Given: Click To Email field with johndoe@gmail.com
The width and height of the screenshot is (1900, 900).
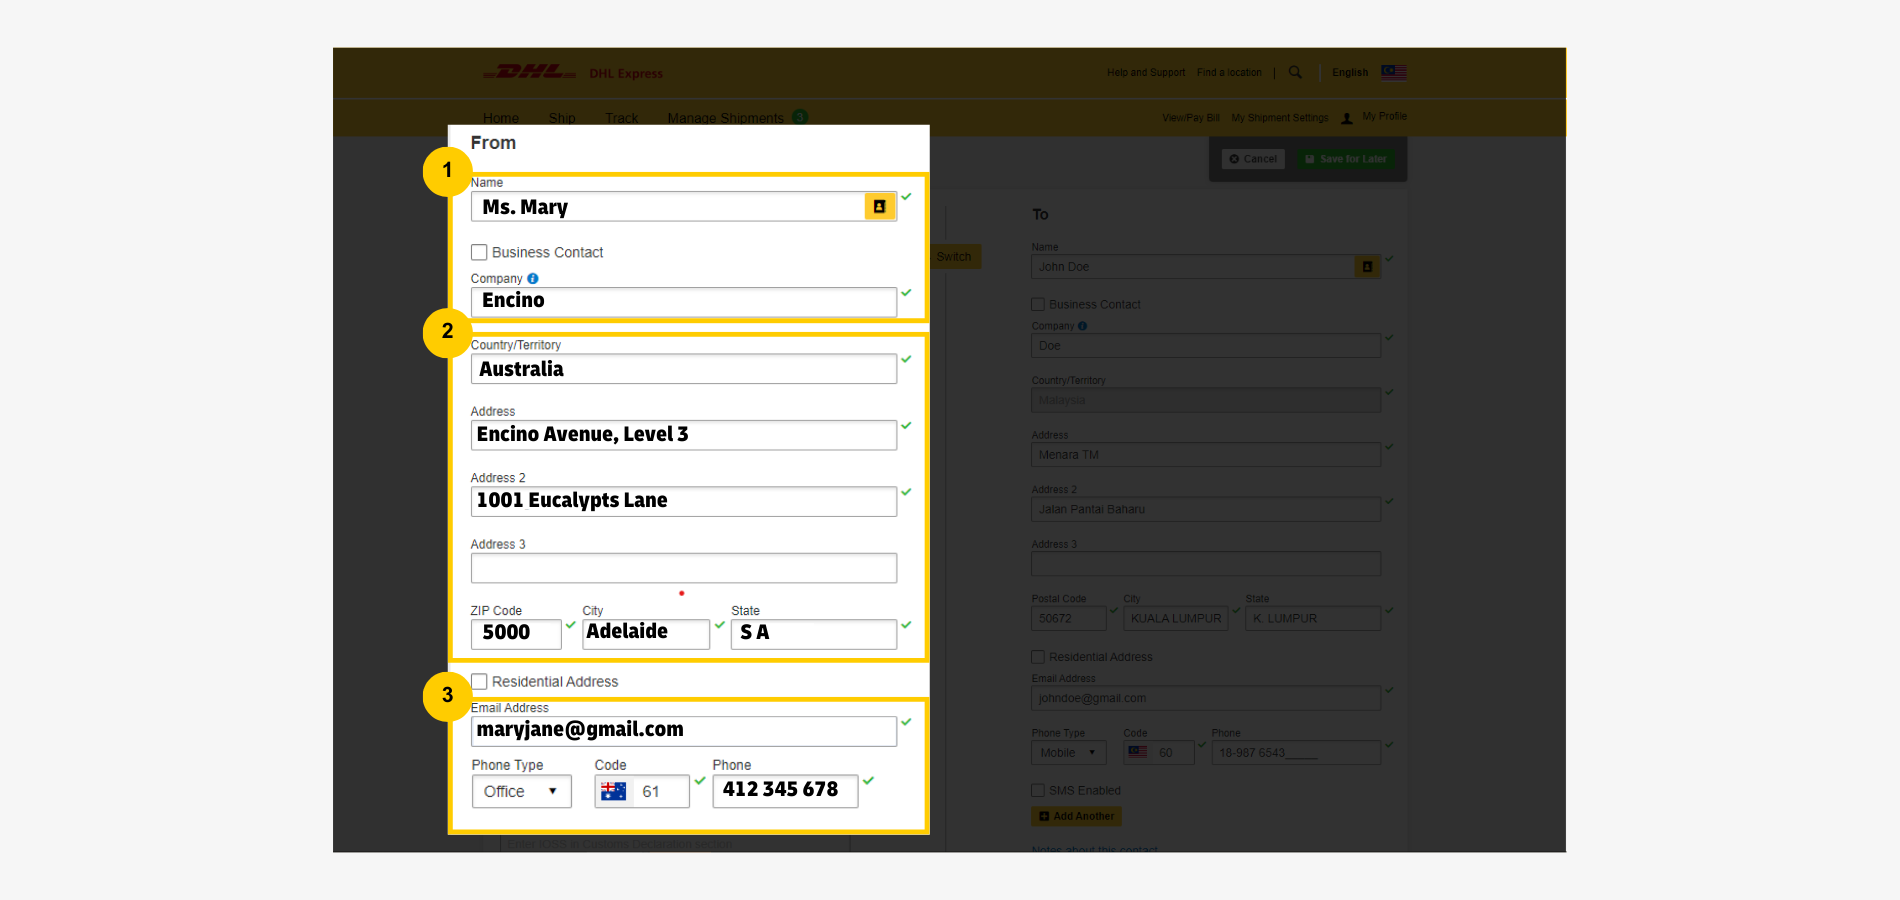Looking at the screenshot, I should tap(1206, 698).
